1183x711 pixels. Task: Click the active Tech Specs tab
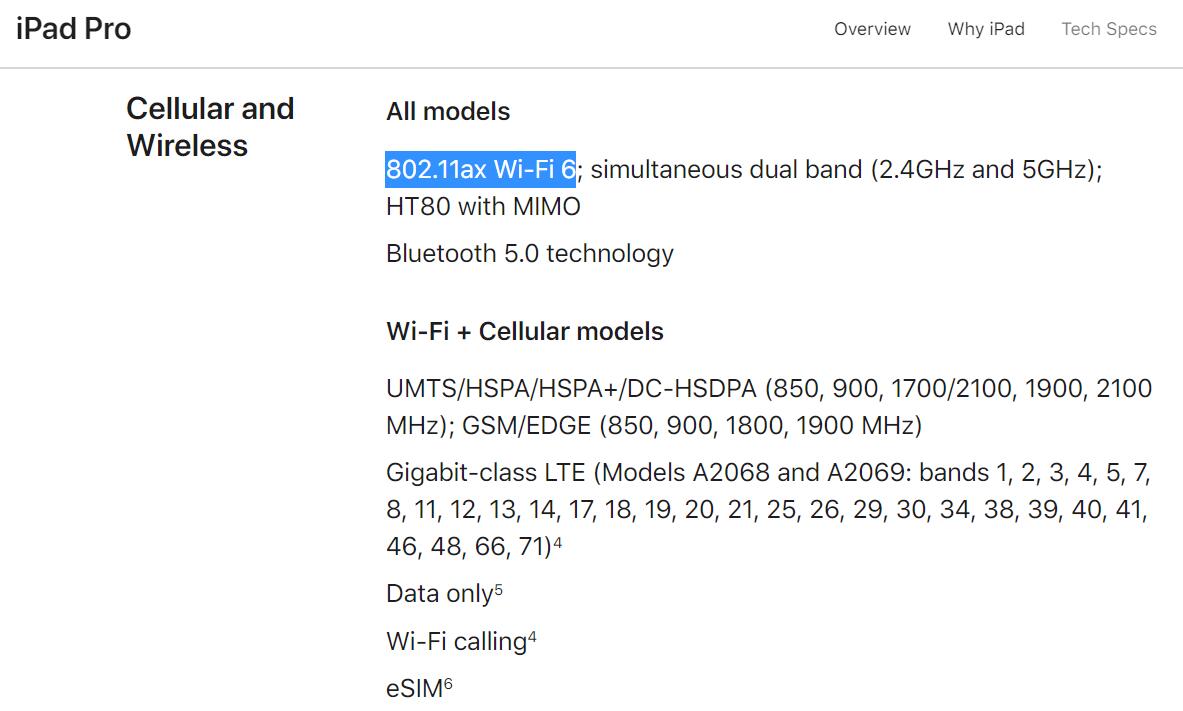[x=1108, y=29]
